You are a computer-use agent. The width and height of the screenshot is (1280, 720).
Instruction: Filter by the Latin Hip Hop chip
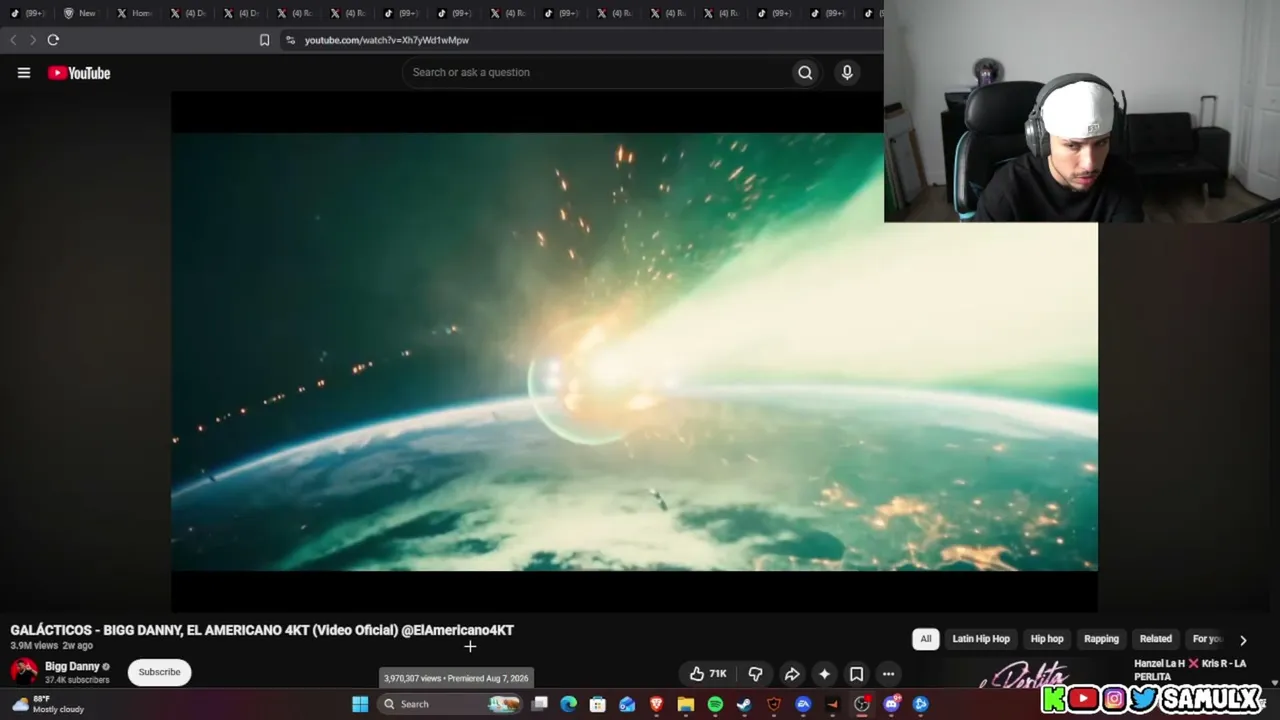tap(981, 639)
